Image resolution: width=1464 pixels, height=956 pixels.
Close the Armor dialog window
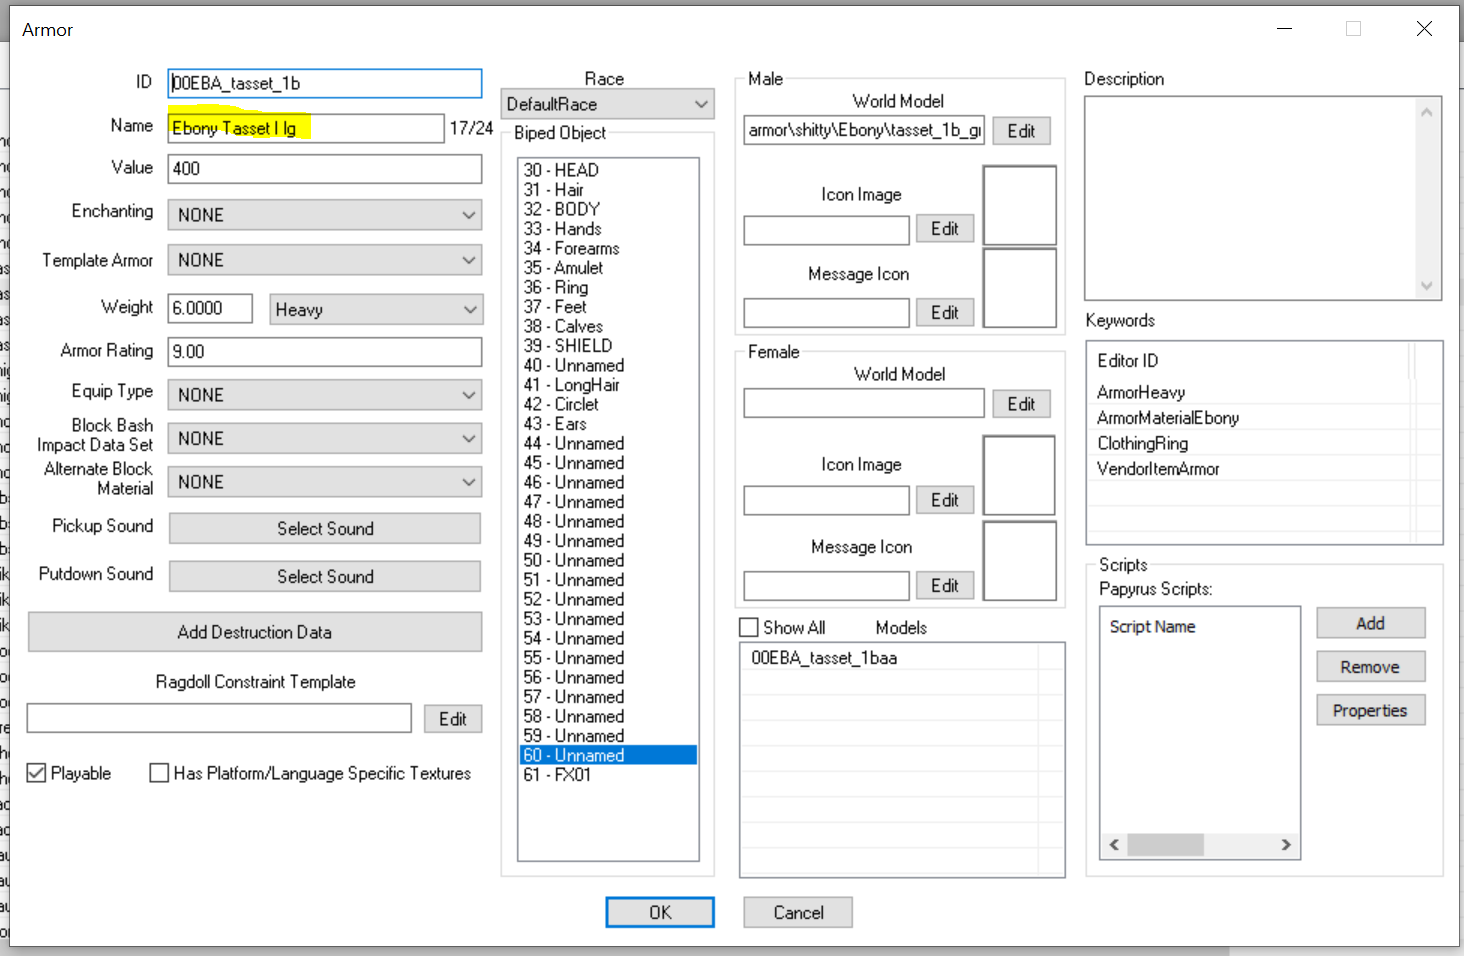point(1424,29)
